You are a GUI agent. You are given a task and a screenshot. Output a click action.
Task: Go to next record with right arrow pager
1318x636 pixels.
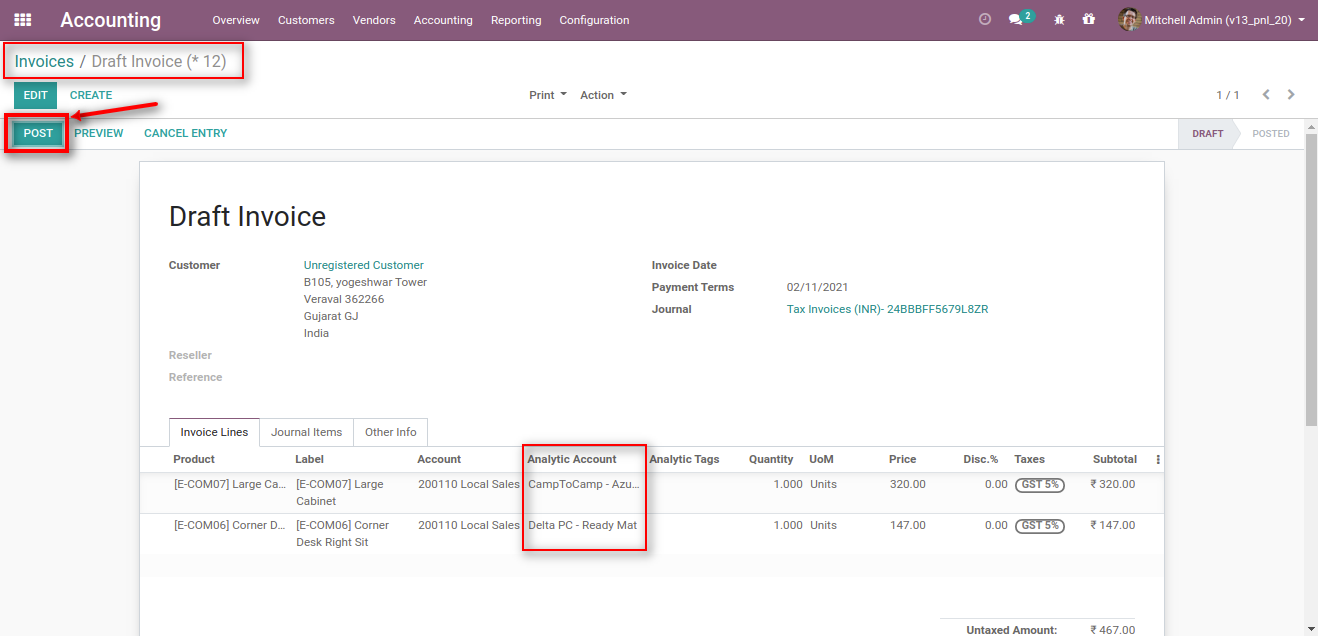point(1291,94)
